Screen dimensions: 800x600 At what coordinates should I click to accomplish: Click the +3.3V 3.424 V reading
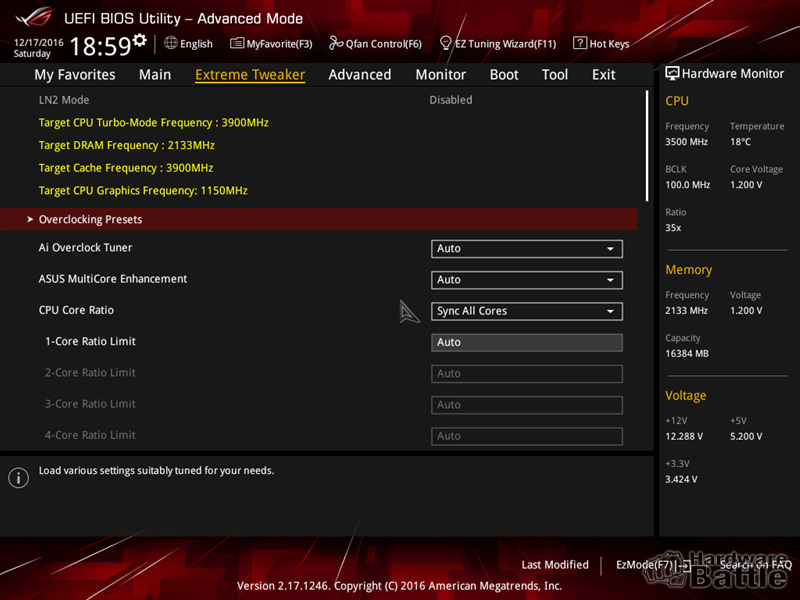(681, 479)
